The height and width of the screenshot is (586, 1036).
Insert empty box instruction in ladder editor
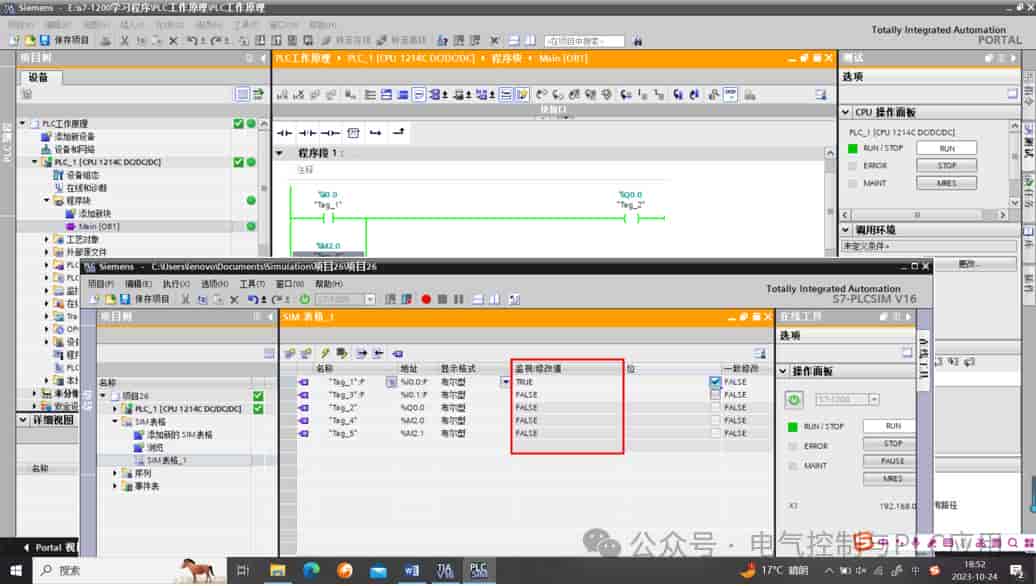point(353,133)
